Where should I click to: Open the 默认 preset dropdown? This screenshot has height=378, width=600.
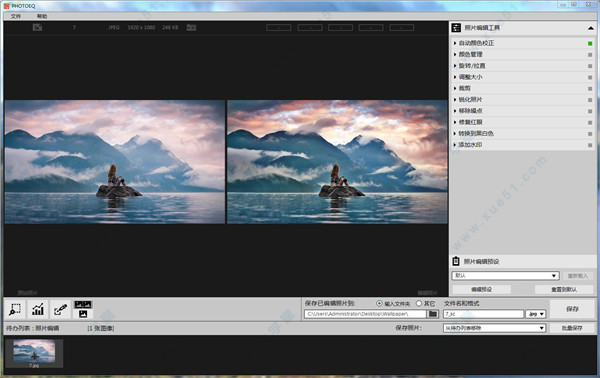505,275
